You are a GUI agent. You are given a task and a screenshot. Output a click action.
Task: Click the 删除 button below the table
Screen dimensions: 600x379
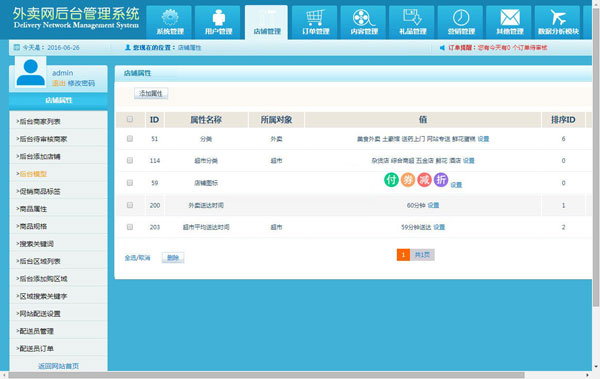coord(173,258)
